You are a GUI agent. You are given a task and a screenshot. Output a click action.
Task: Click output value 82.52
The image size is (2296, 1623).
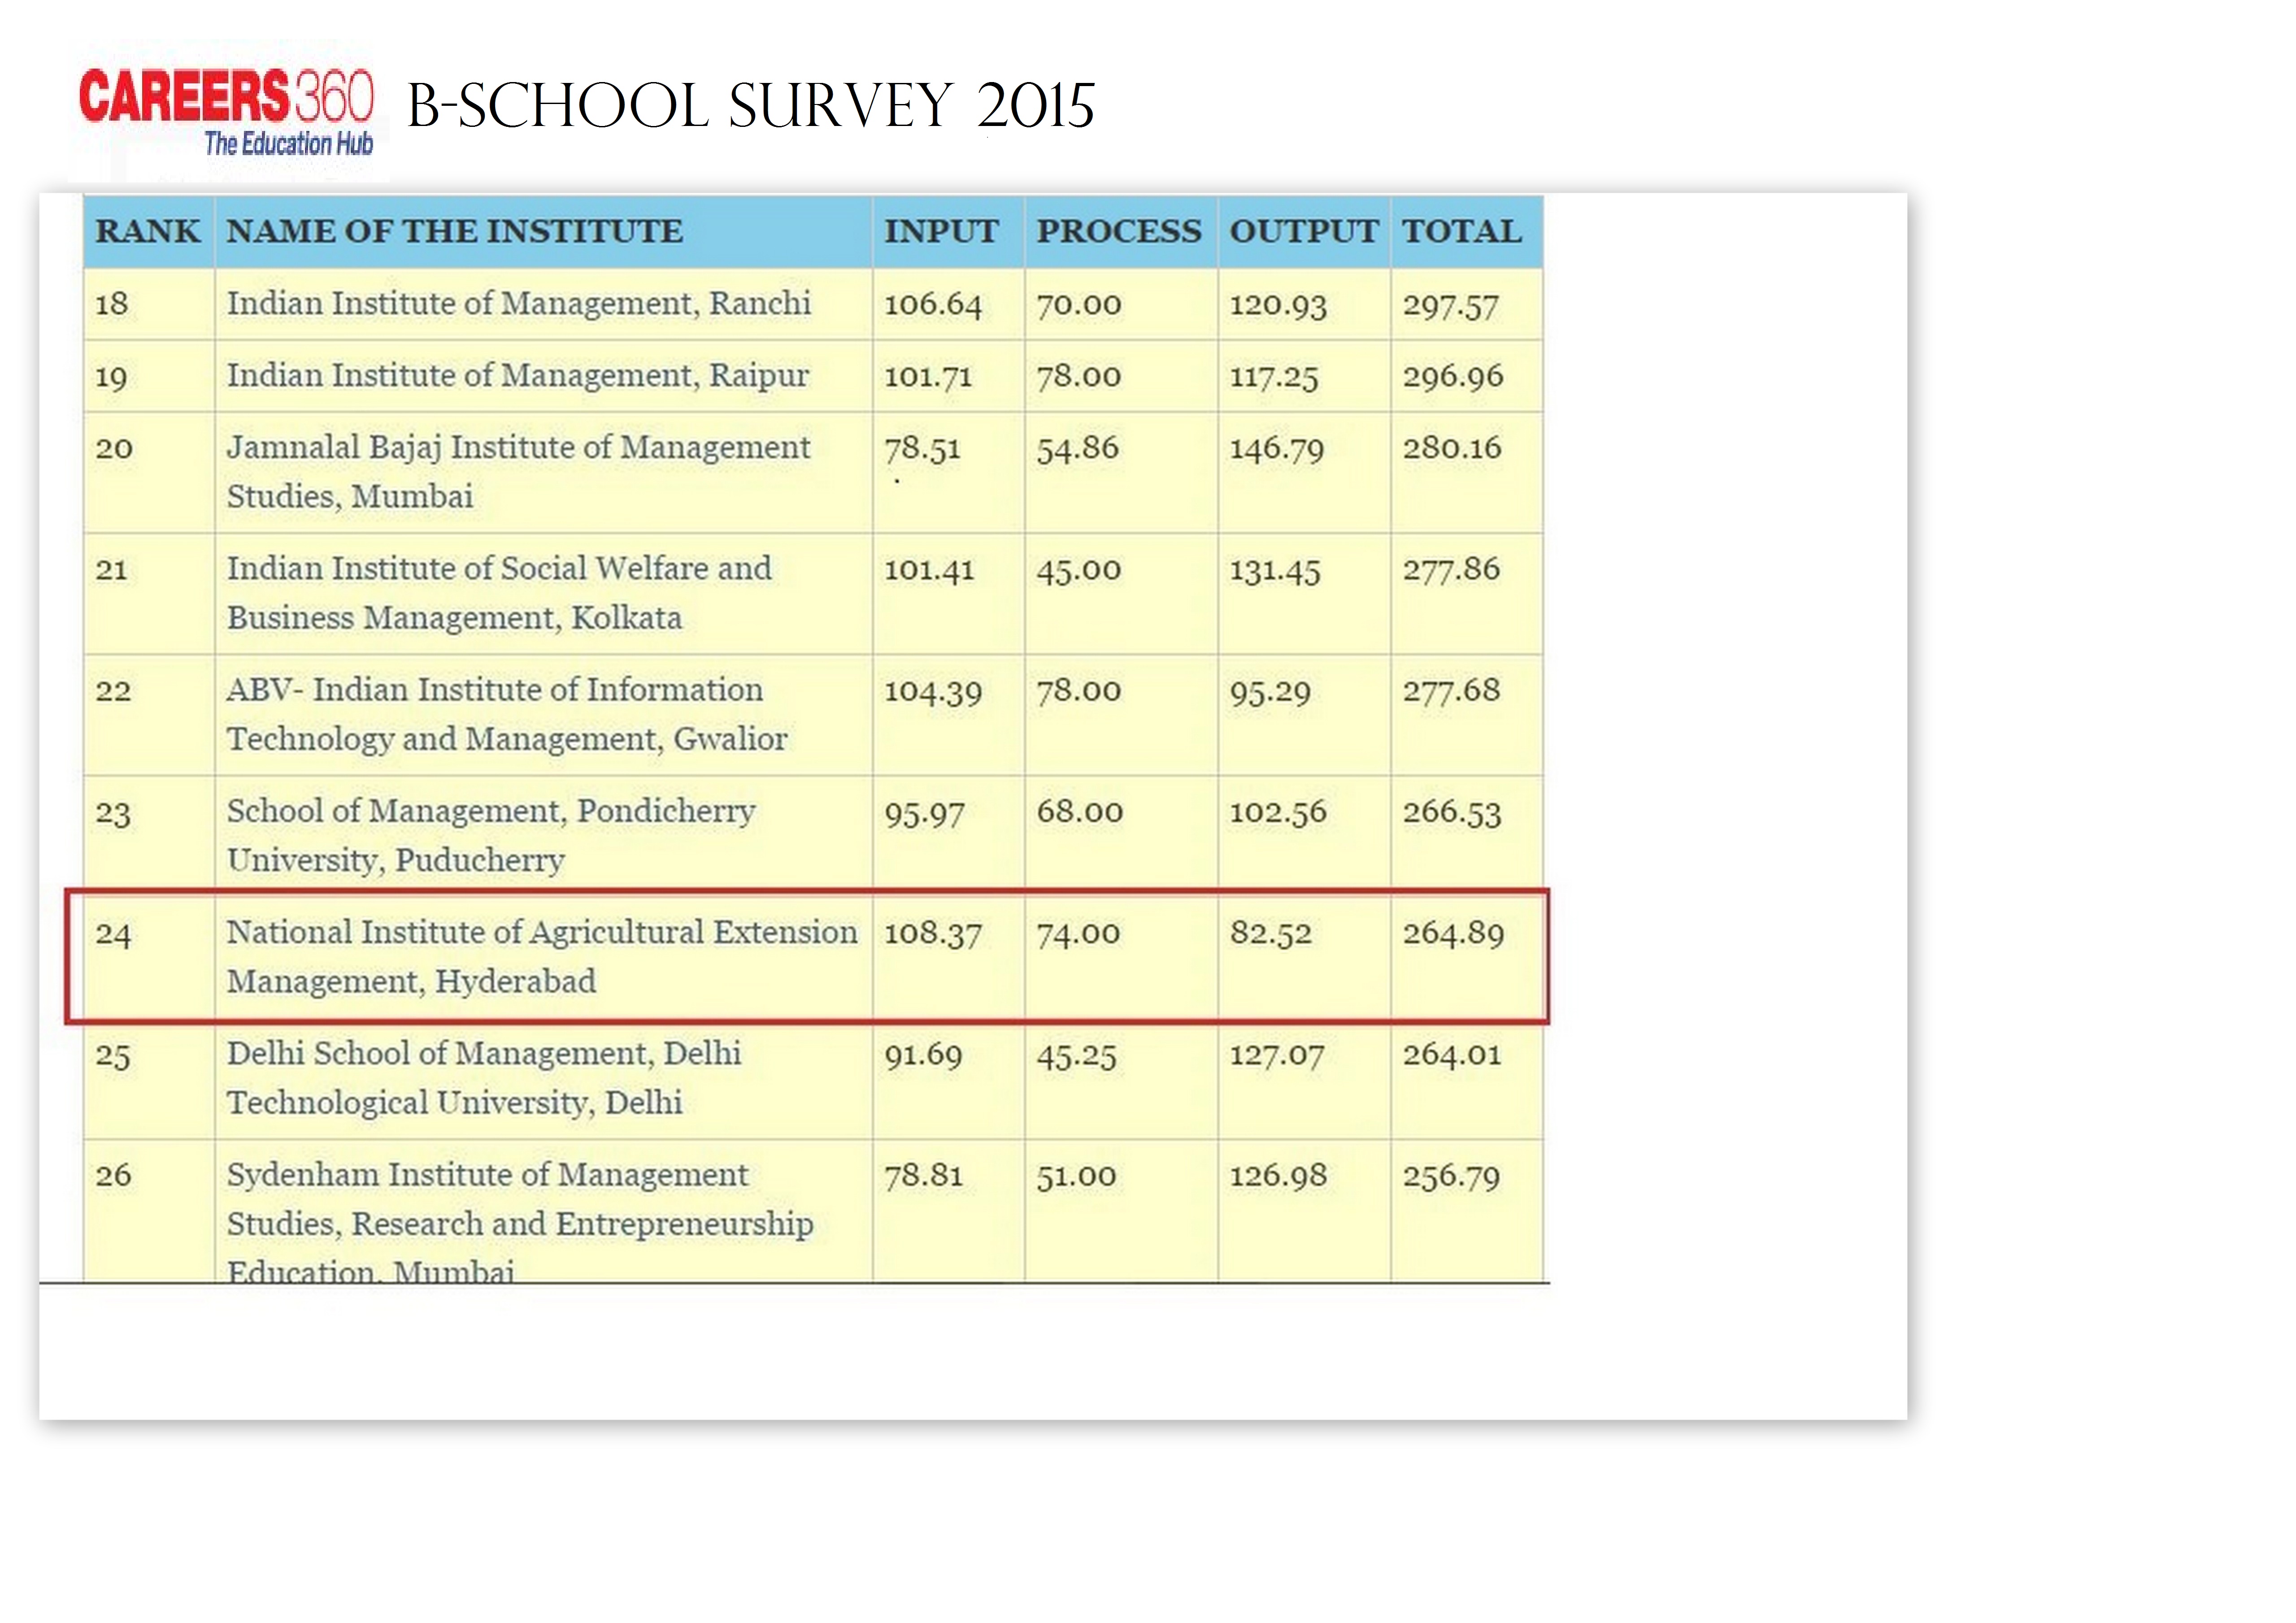pos(1271,934)
